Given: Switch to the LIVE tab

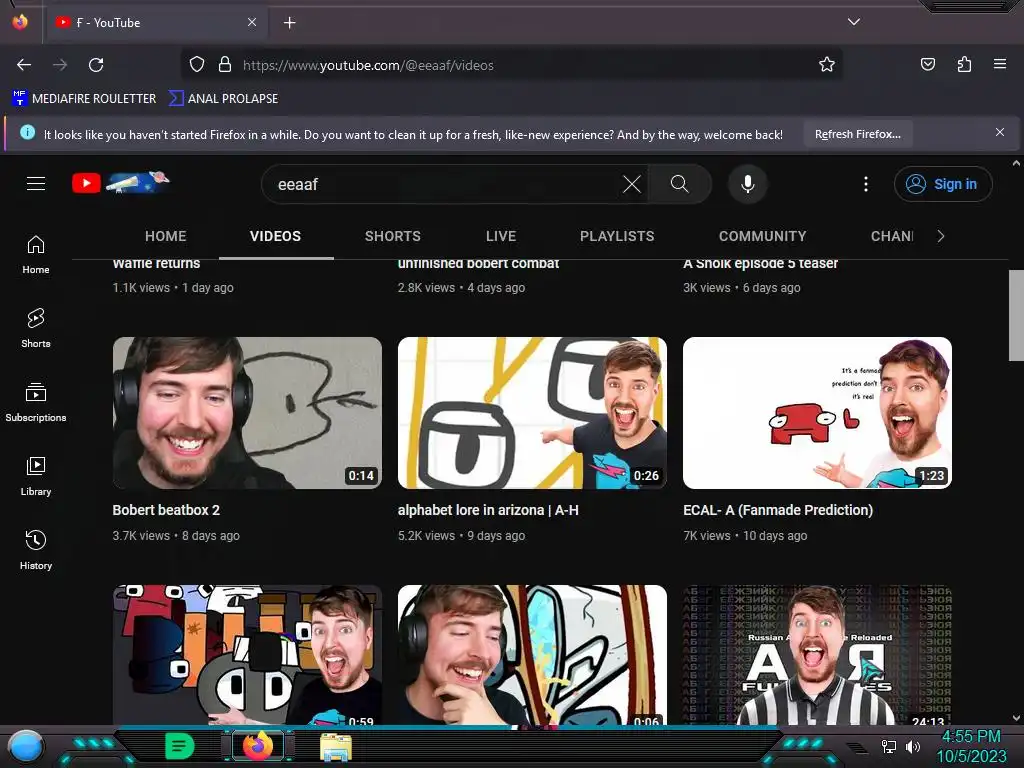Looking at the screenshot, I should click(501, 236).
